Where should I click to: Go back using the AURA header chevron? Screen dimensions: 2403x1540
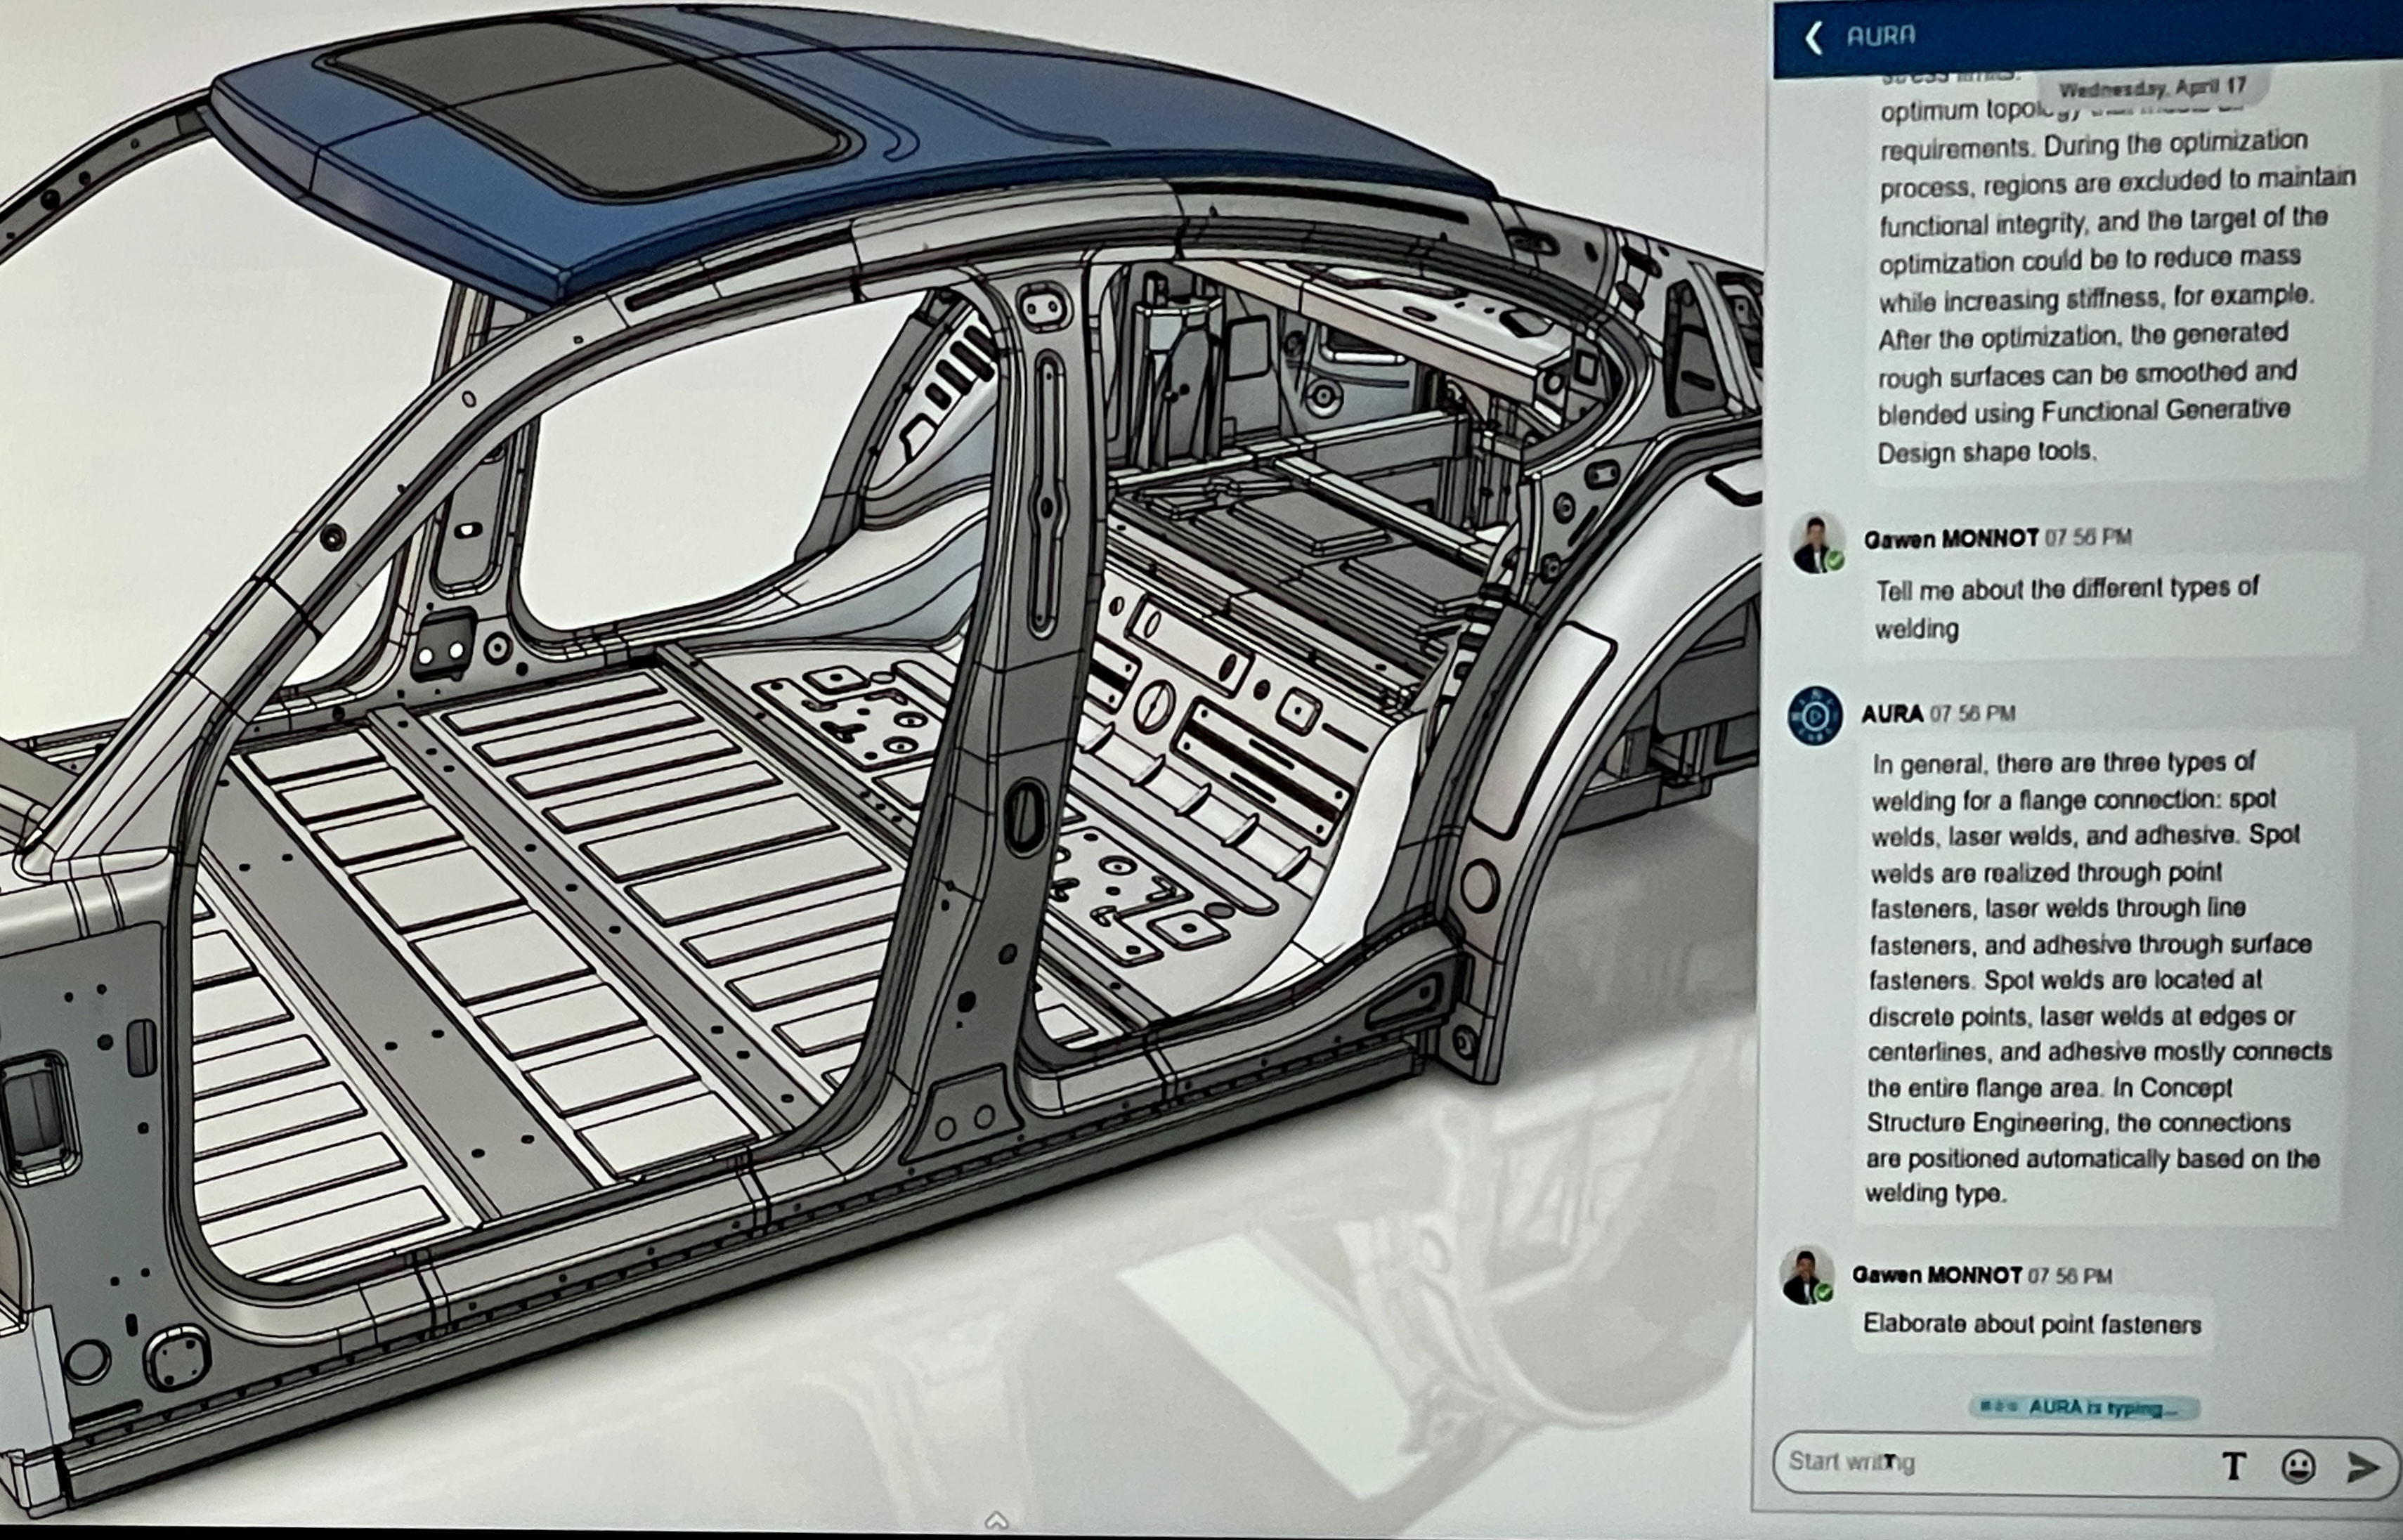click(x=1812, y=38)
